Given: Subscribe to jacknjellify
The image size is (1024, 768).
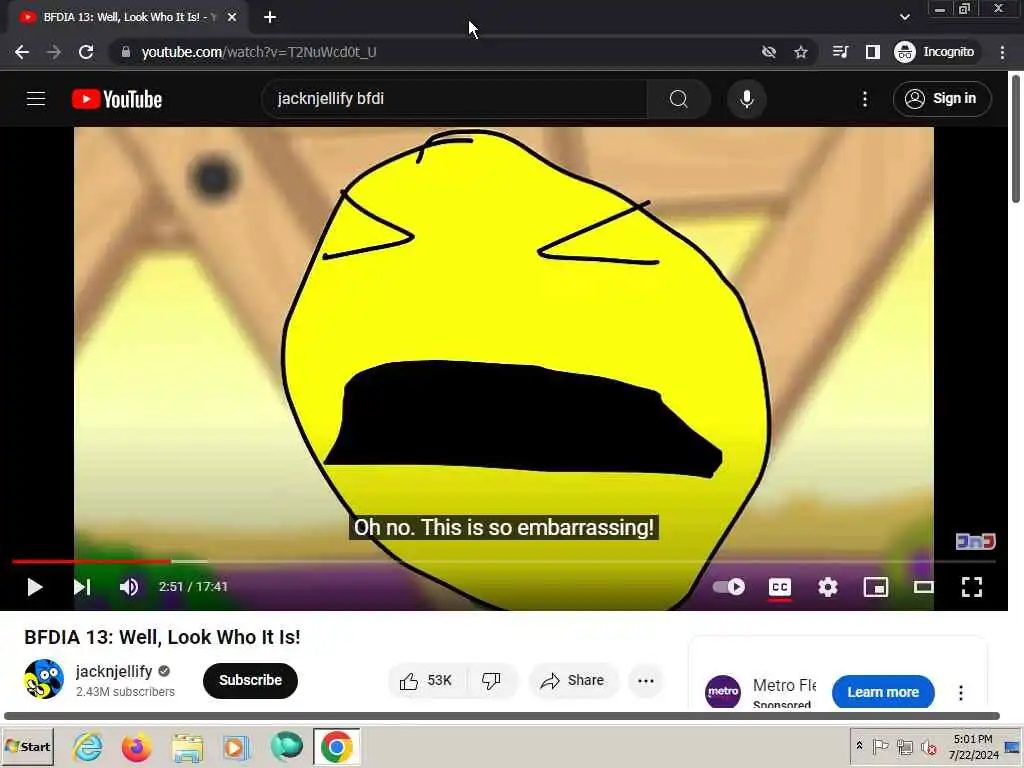Looking at the screenshot, I should coord(250,680).
